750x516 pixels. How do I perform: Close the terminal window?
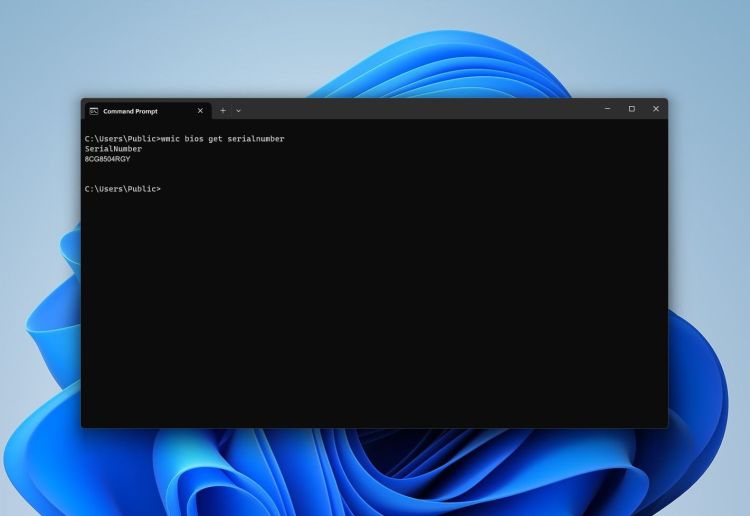click(x=656, y=109)
